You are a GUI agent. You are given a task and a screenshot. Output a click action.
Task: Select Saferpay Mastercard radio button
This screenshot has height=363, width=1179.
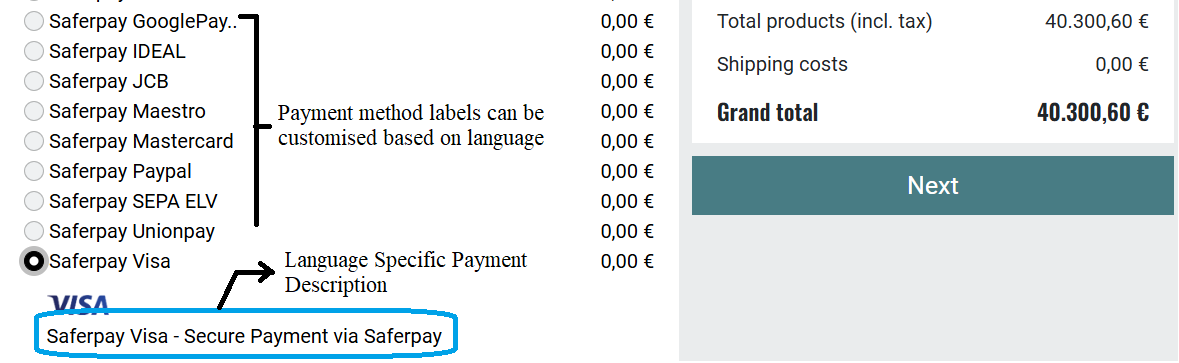[34, 141]
